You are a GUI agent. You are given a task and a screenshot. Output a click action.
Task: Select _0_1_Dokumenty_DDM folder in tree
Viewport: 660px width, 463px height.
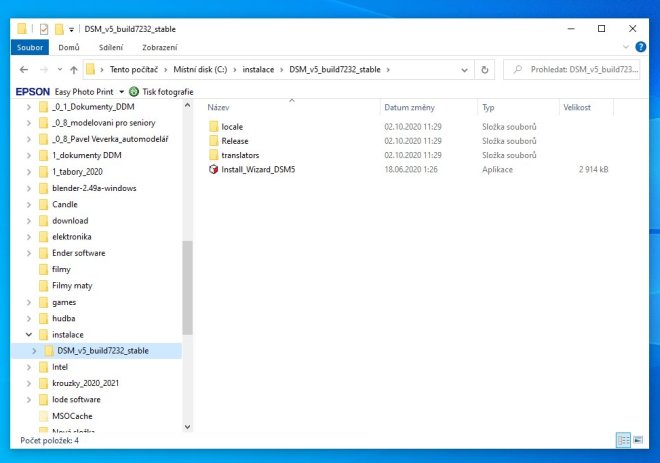(x=93, y=107)
